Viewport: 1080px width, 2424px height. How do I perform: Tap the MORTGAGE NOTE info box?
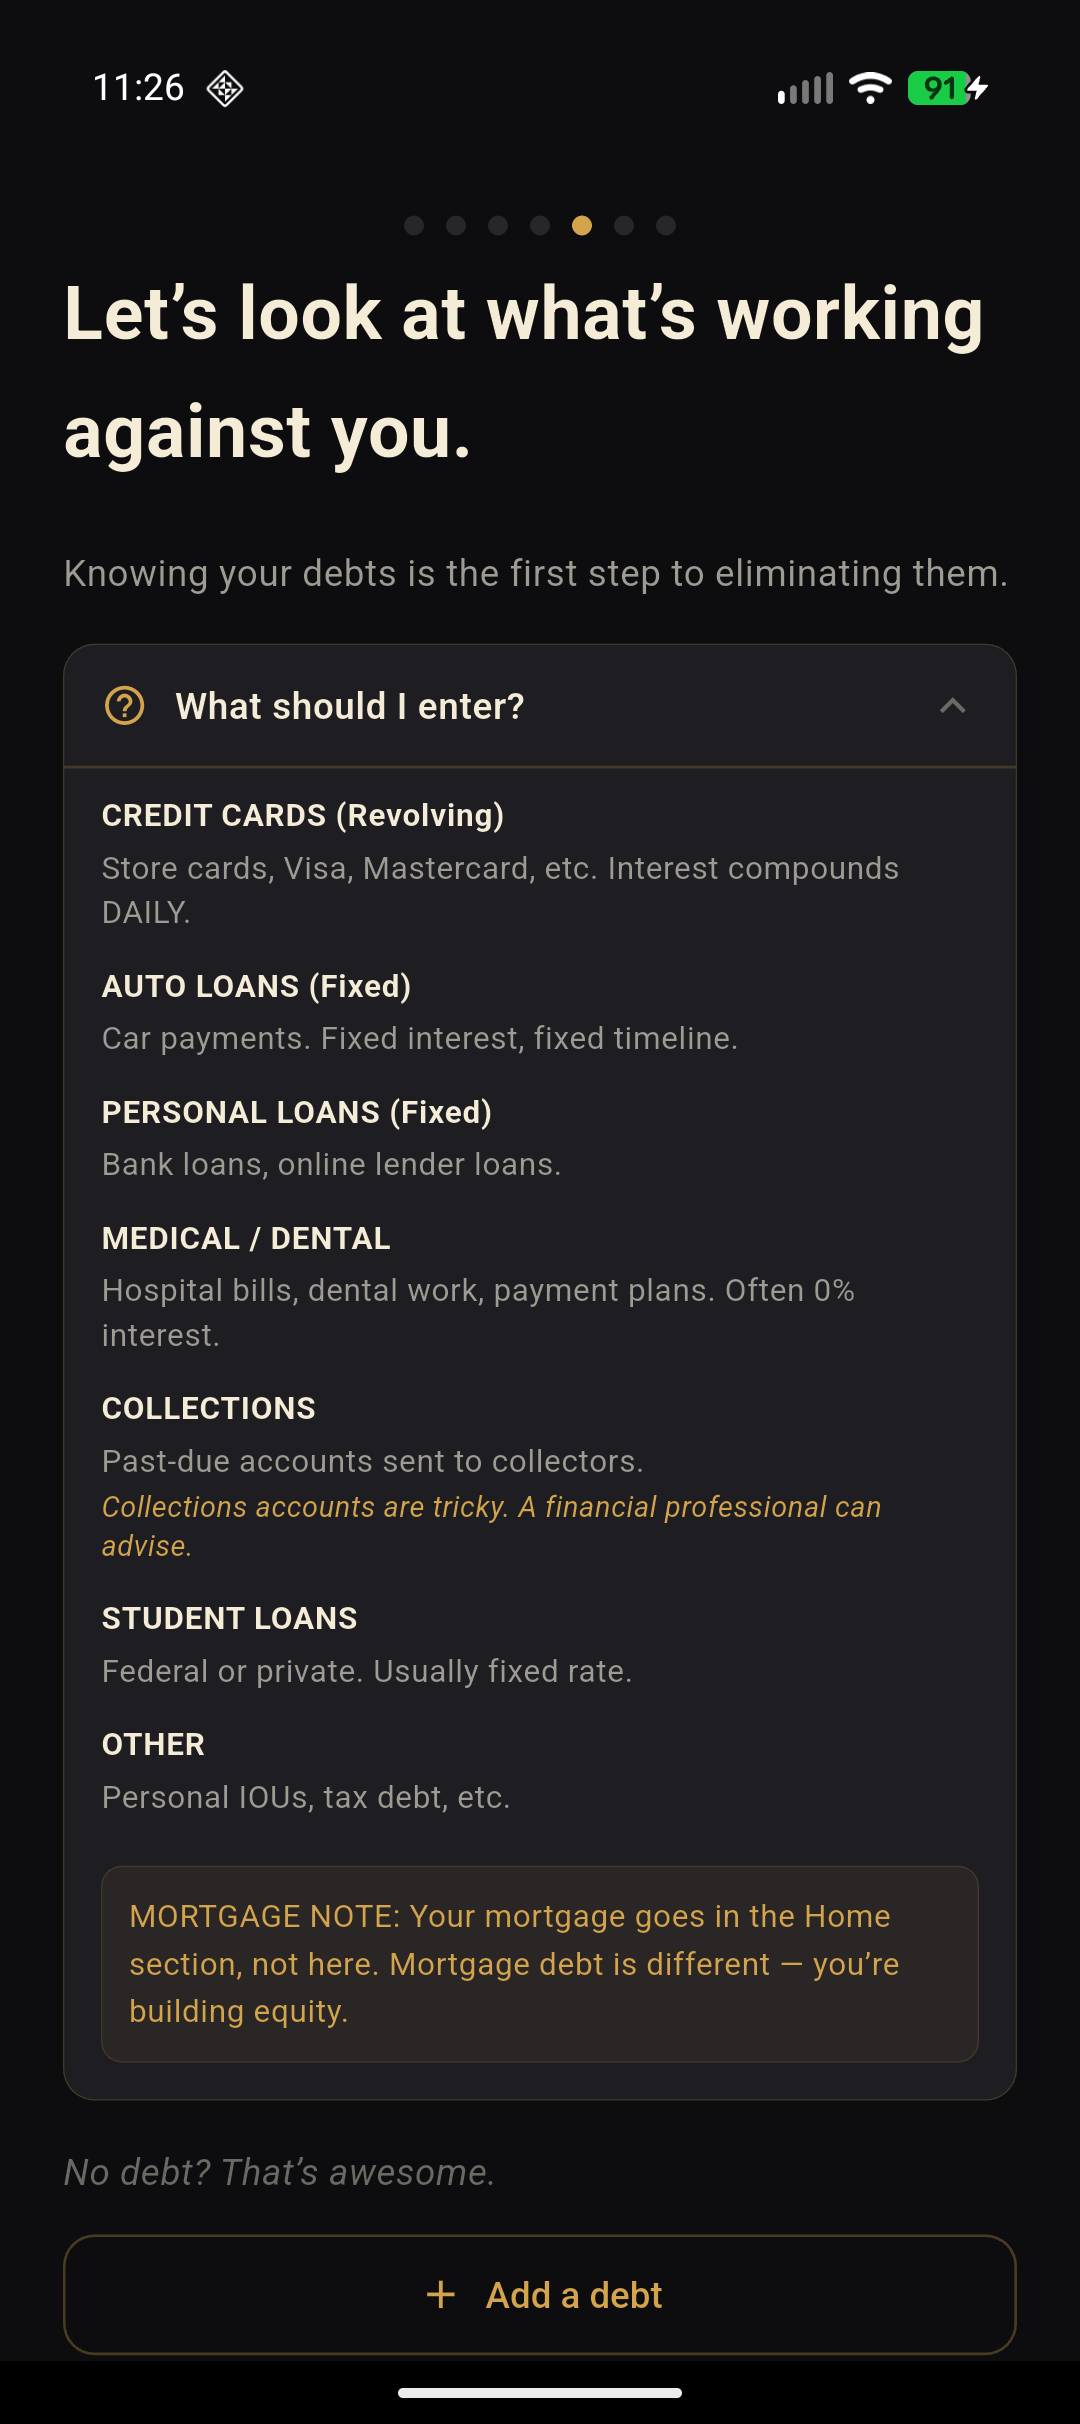pos(540,1963)
